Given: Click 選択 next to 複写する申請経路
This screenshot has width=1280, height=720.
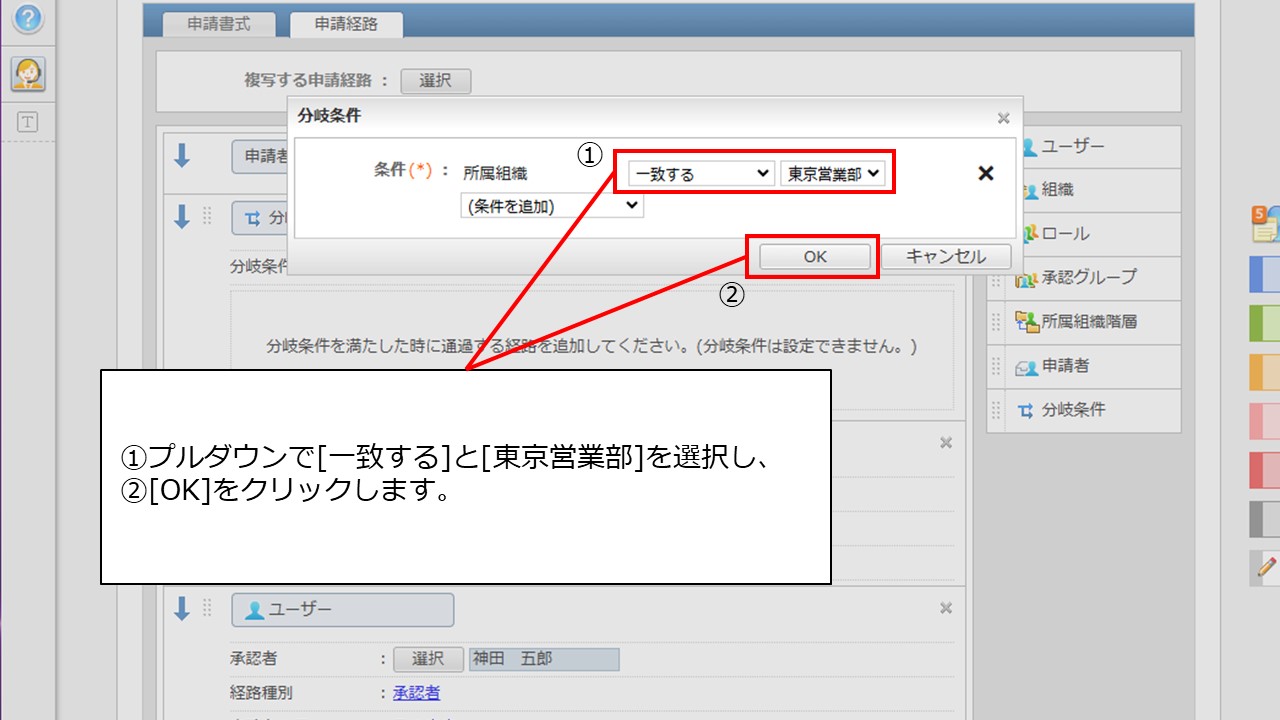Looking at the screenshot, I should point(435,81).
